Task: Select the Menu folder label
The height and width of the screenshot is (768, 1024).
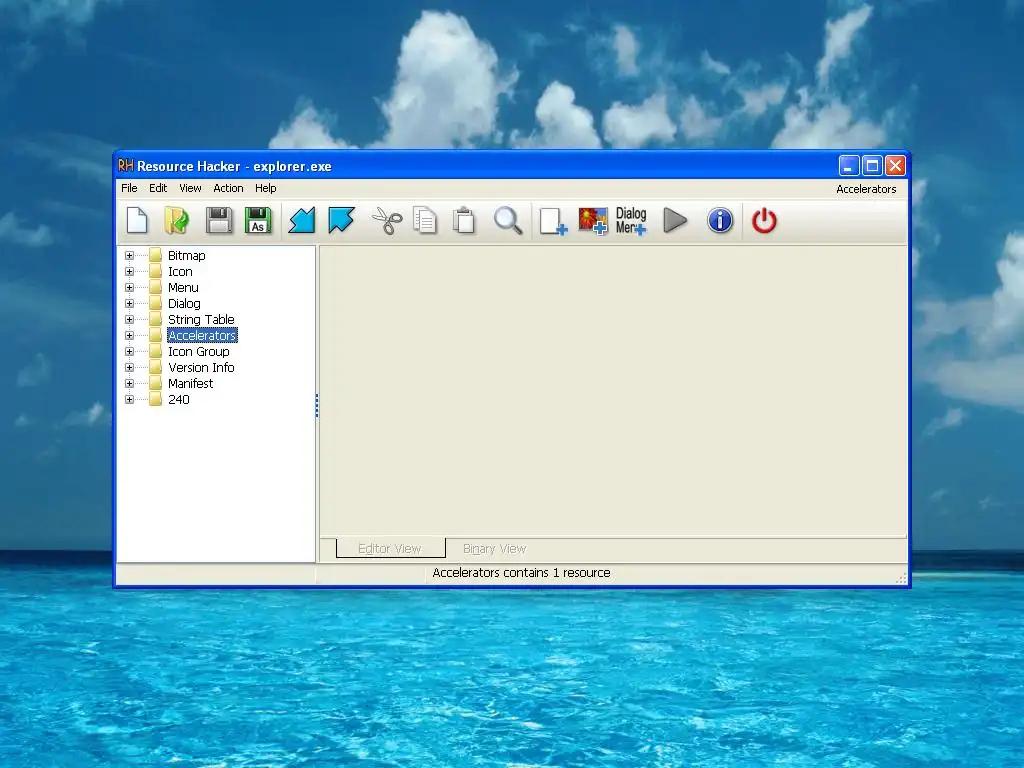Action: [x=183, y=287]
